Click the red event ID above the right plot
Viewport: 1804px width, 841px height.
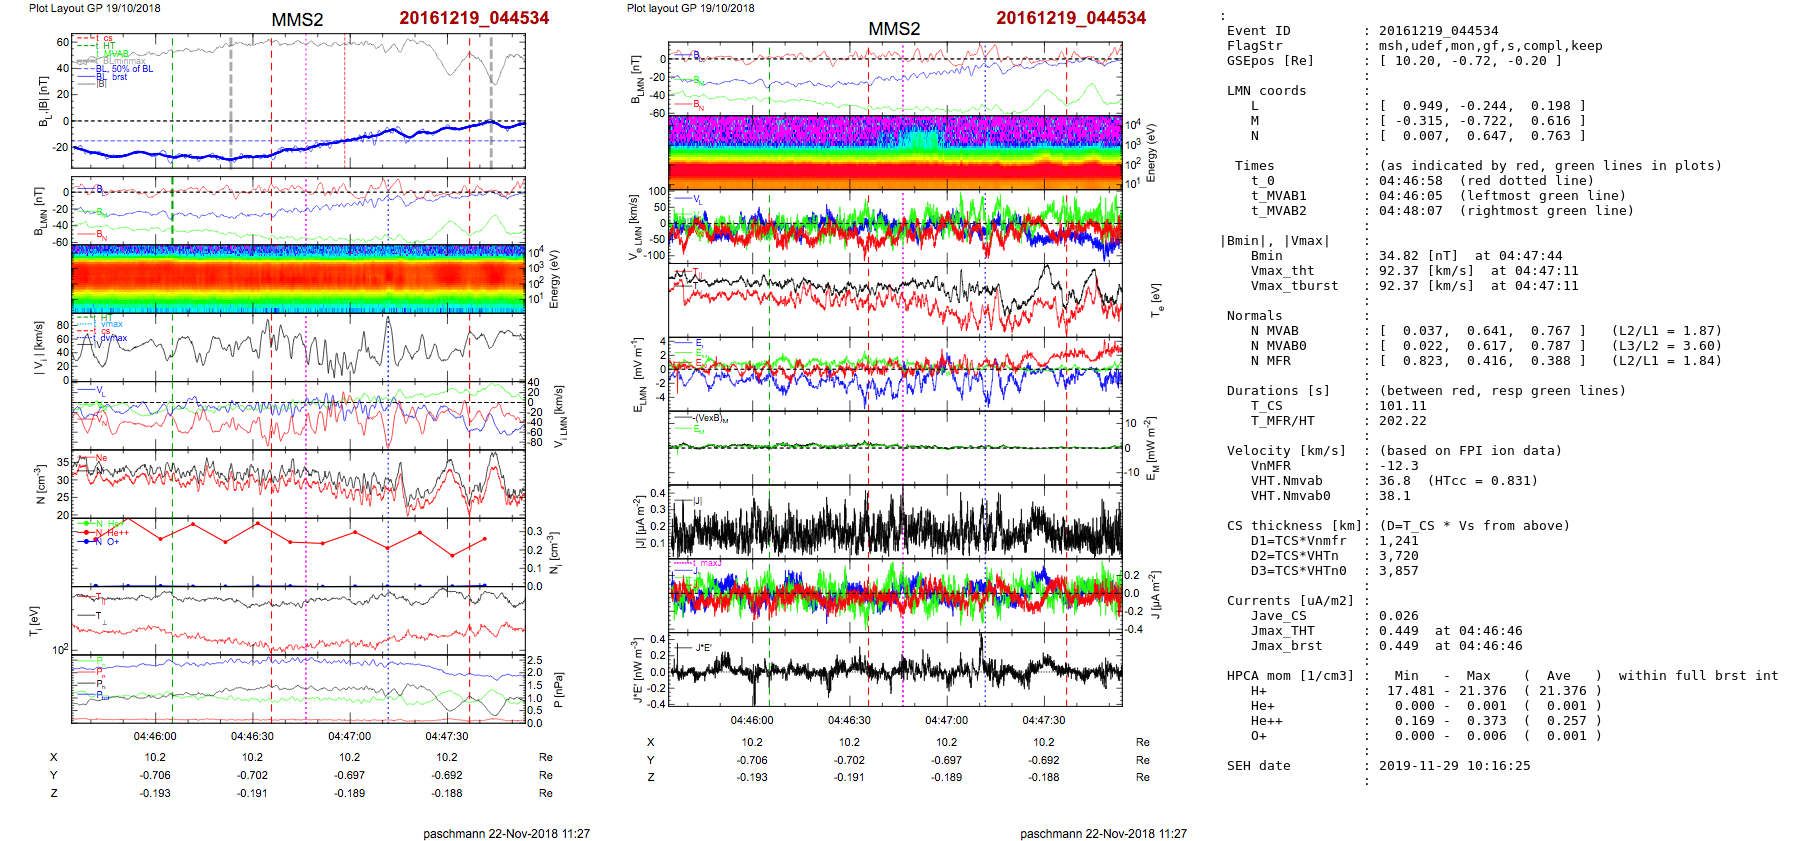click(x=1070, y=18)
